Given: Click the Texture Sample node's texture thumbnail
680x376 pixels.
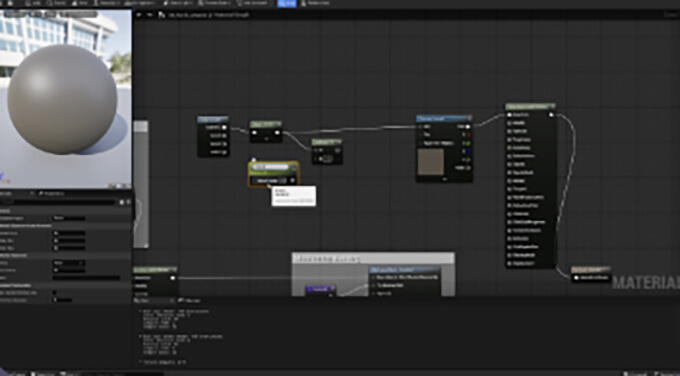Looking at the screenshot, I should click(x=431, y=162).
